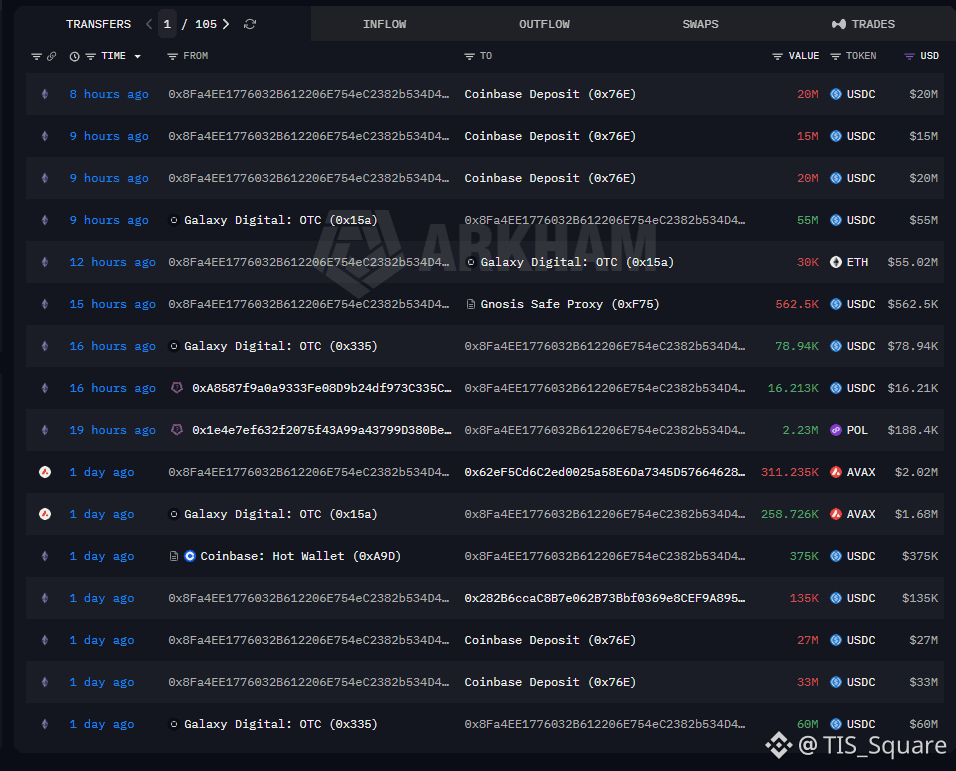Click tag icon beside 0x1e4e7e address
Image resolution: width=956 pixels, height=771 pixels.
[177, 430]
